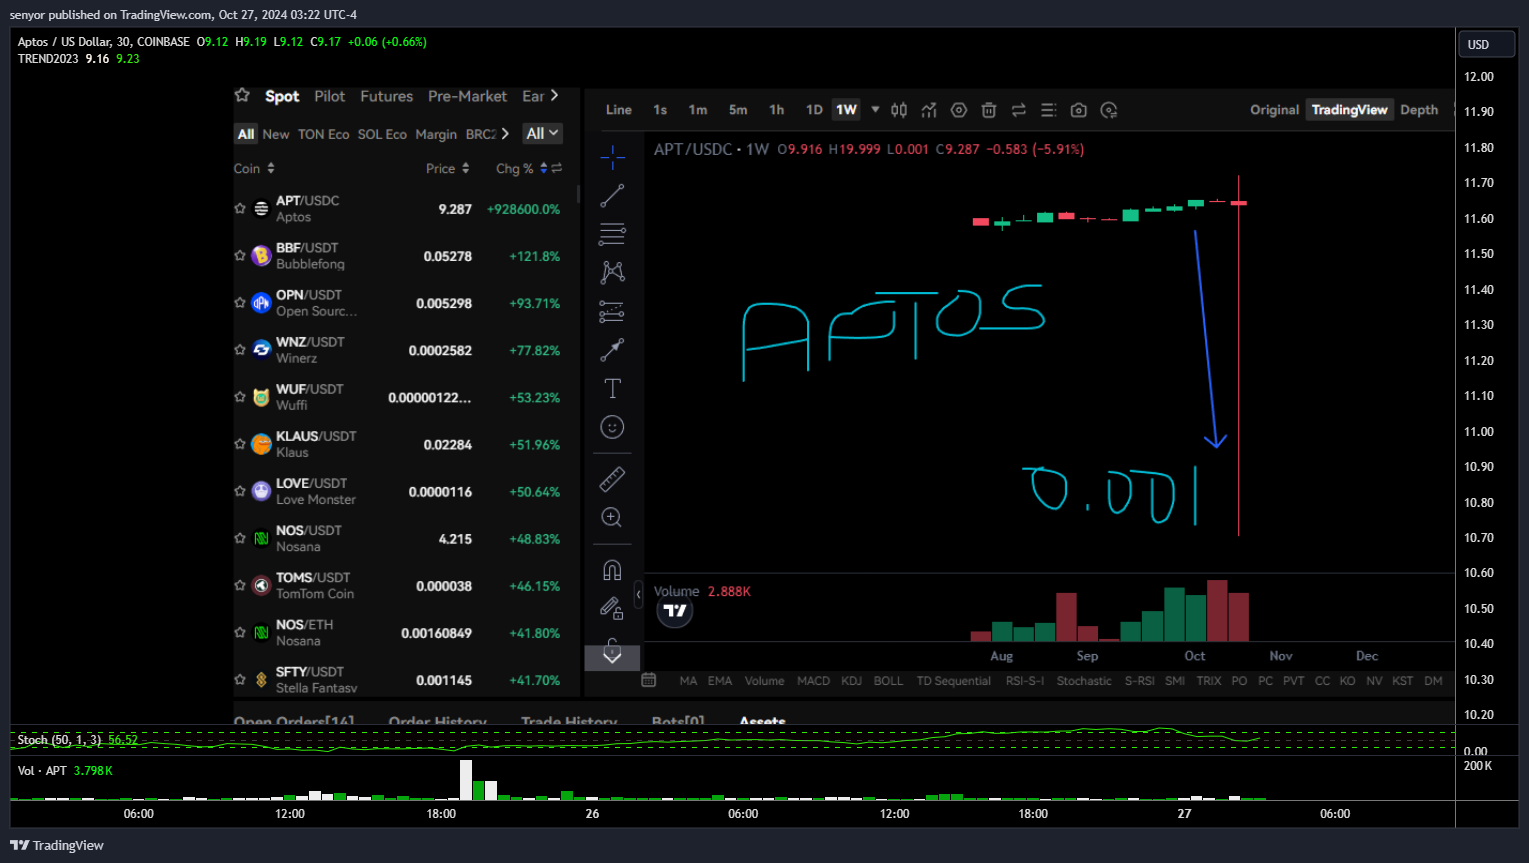
Task: Toggle stay-in-drawing-mode pencil lock
Action: tap(612, 608)
